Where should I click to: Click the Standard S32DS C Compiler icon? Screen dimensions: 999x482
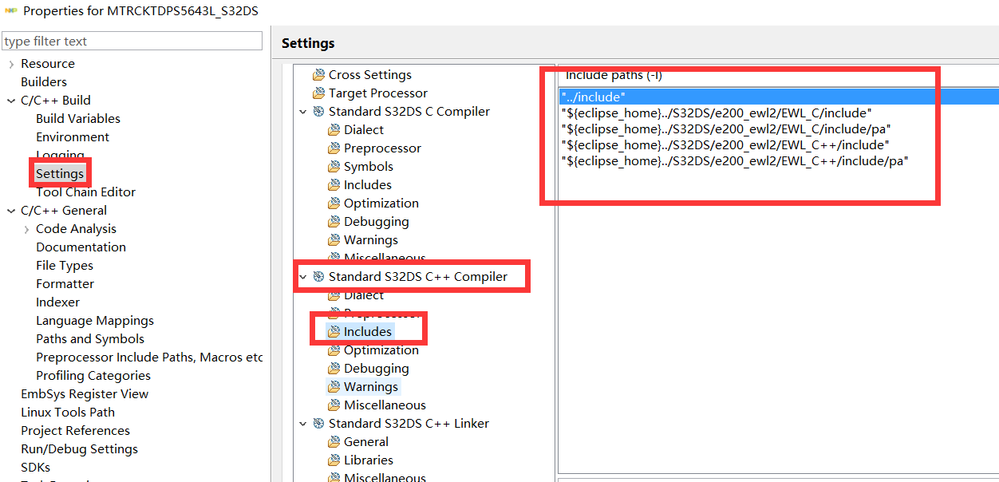coord(318,112)
